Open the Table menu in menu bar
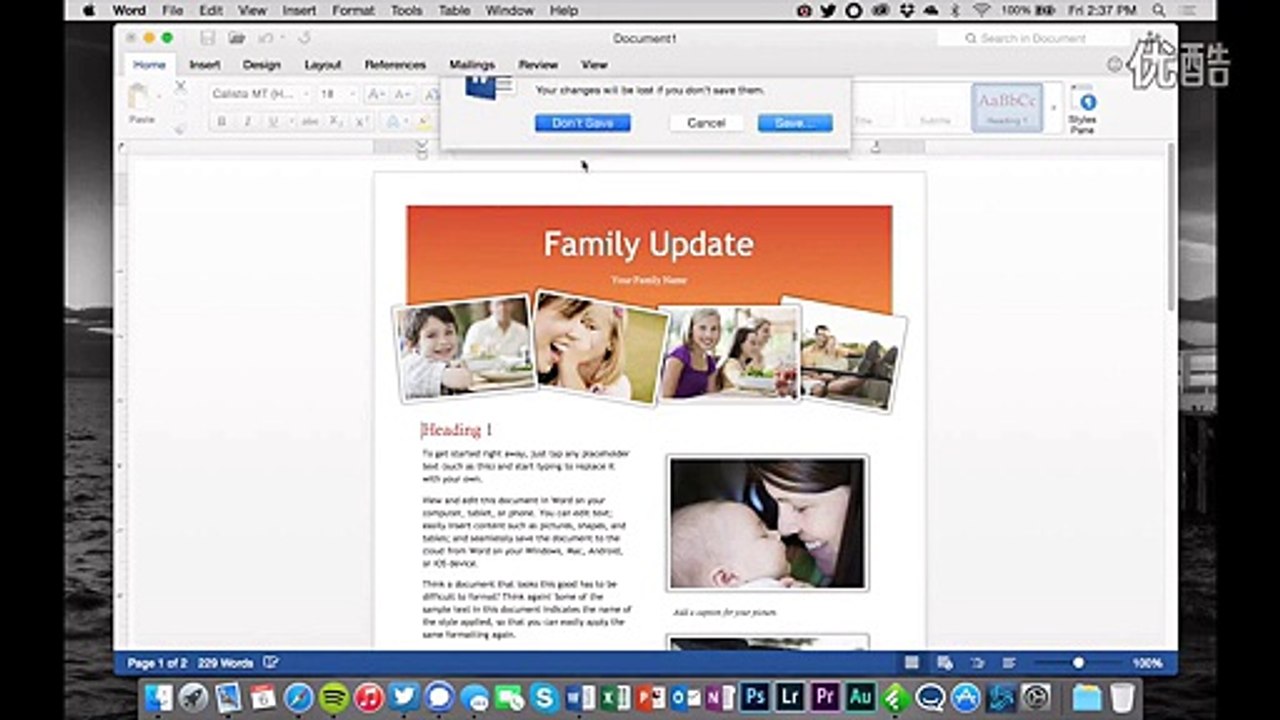Screen dimensions: 1280x720 point(454,10)
